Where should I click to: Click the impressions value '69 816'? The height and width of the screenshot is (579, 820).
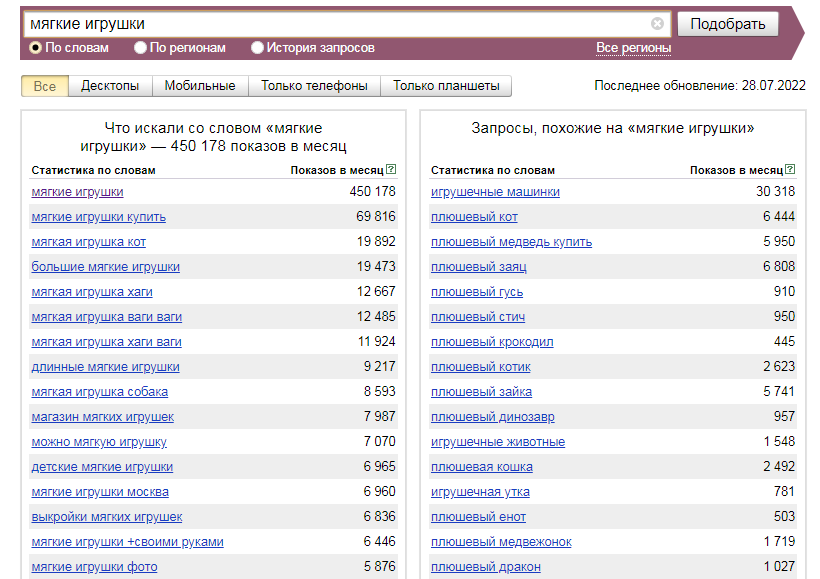click(376, 217)
